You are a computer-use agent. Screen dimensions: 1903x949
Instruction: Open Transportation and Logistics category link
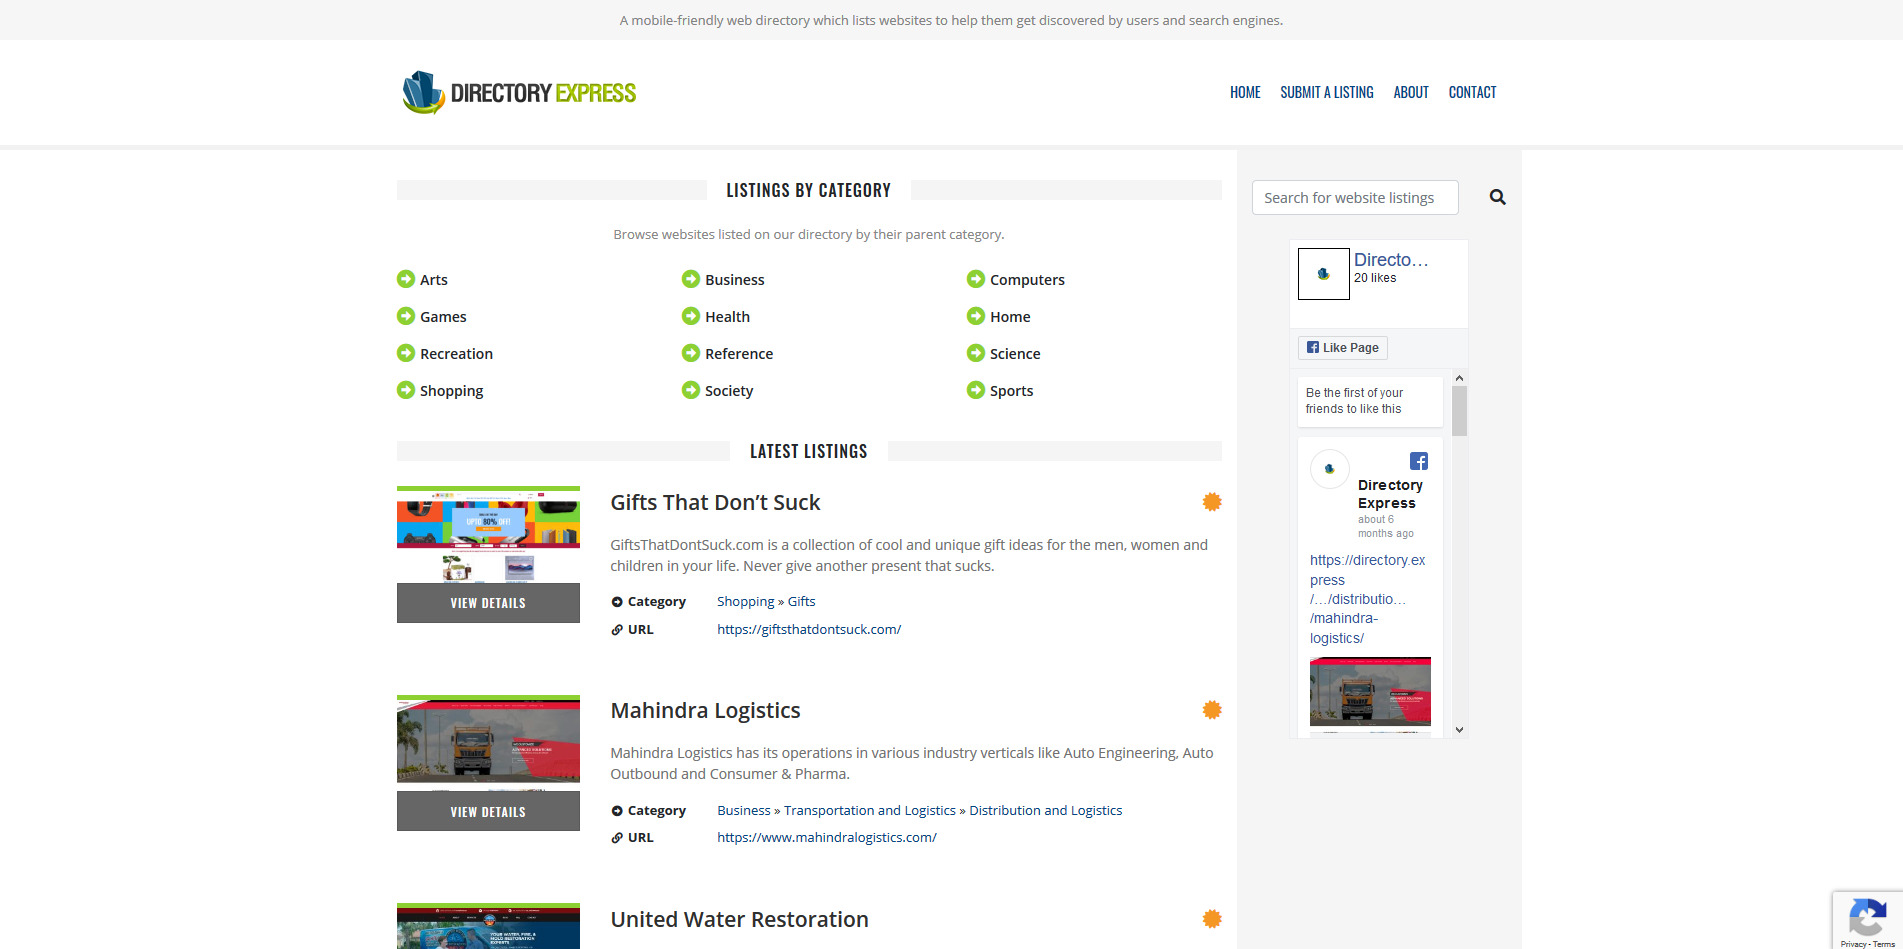870,811
